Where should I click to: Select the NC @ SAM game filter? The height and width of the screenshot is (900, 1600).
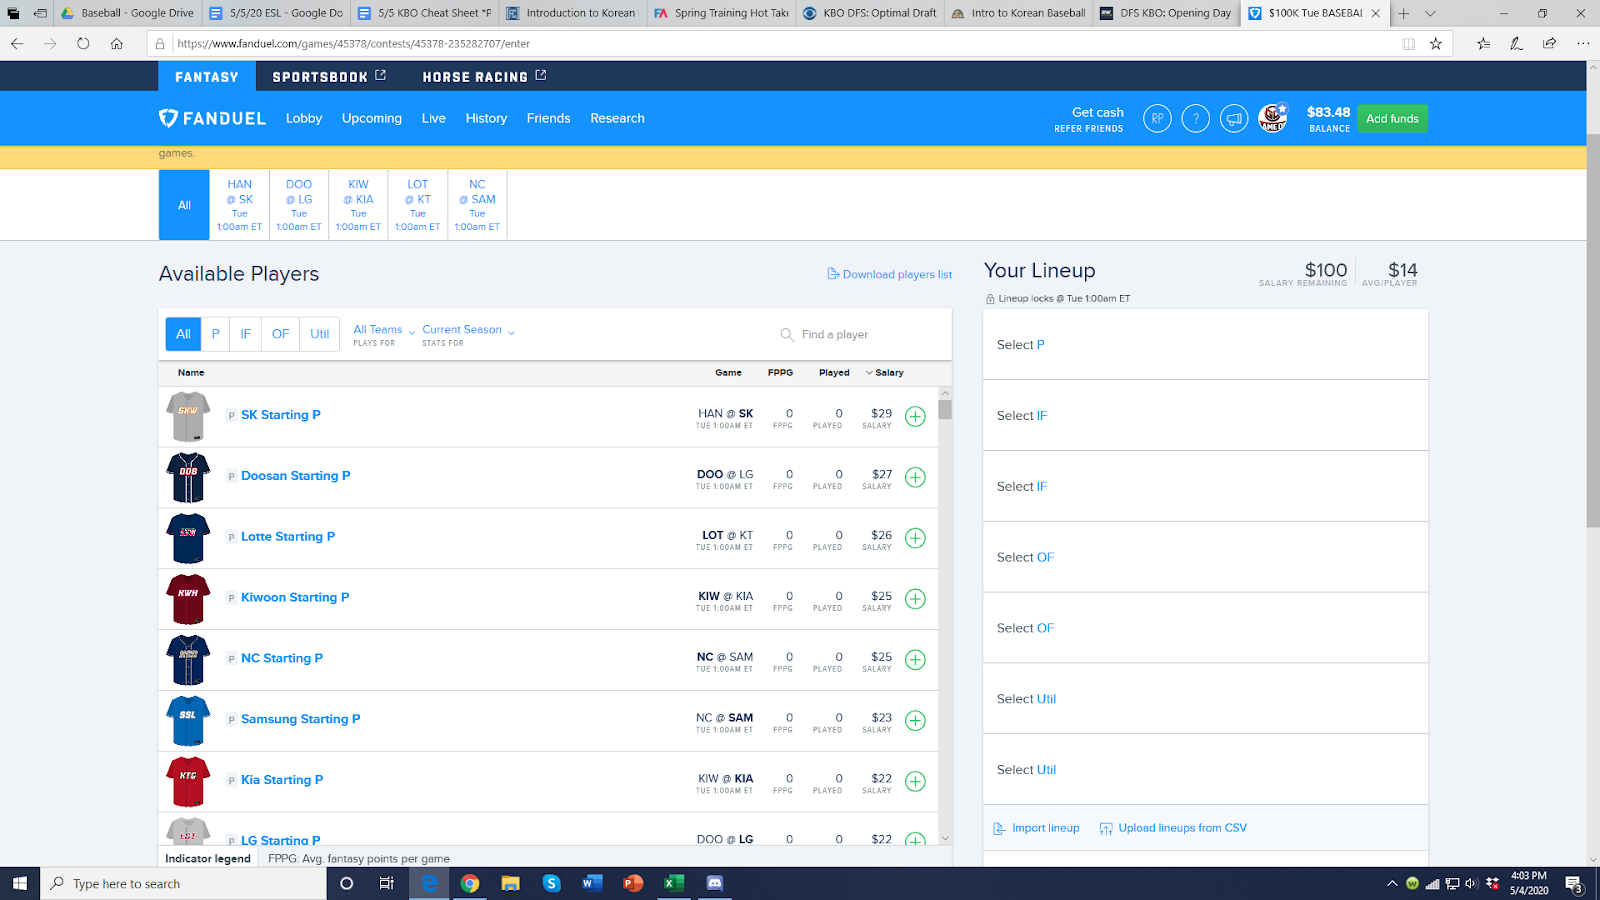tap(477, 205)
